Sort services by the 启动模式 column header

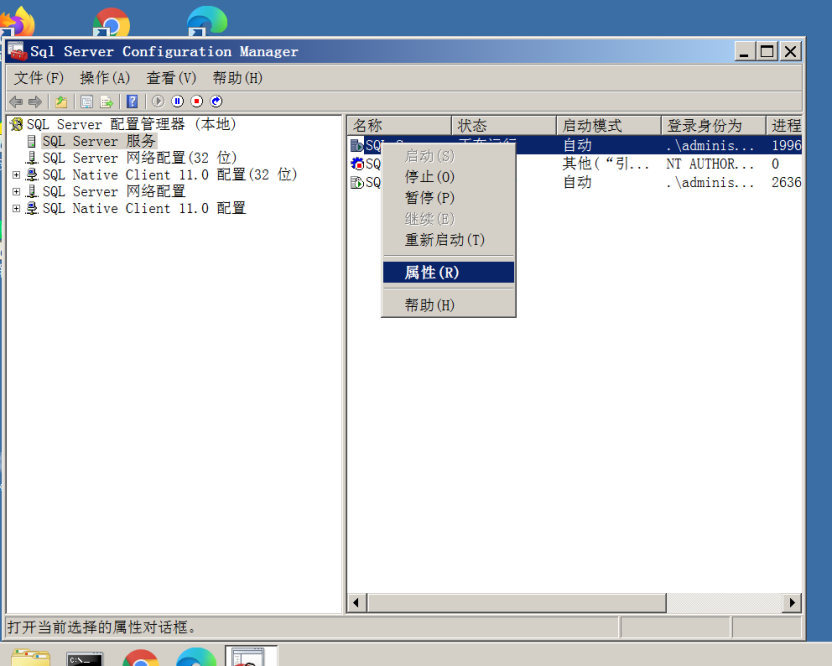coord(592,126)
